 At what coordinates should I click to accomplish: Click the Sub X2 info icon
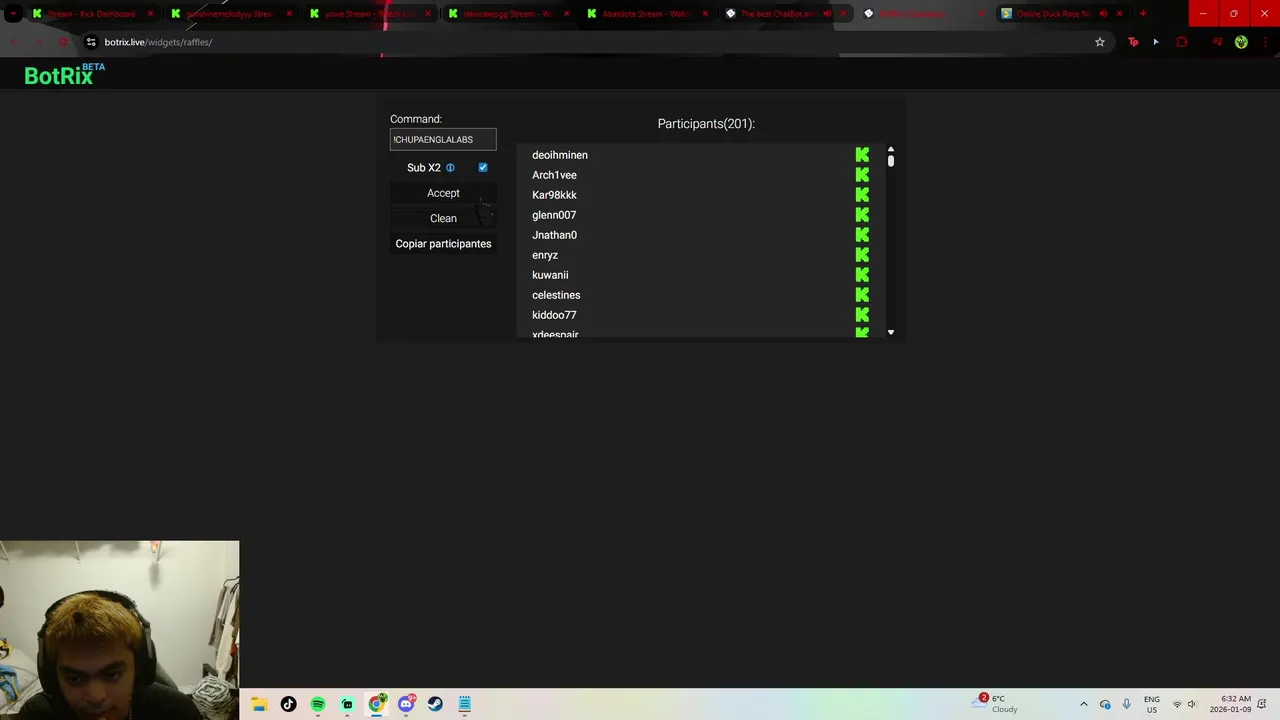450,168
